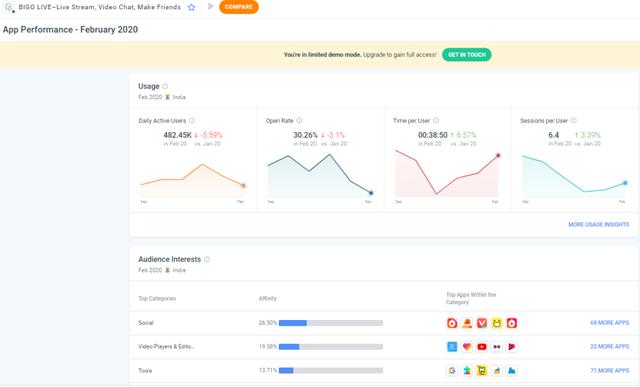640x387 pixels.
Task: Click the favorite star icon beside app title
Action: point(191,7)
